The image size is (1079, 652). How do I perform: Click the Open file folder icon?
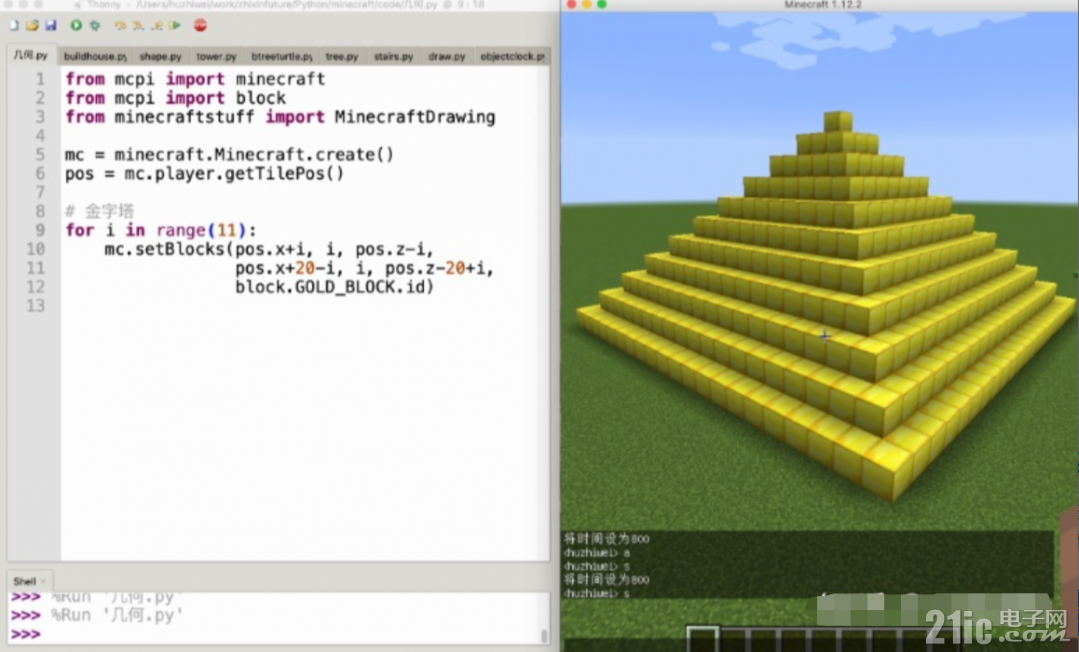pos(32,25)
